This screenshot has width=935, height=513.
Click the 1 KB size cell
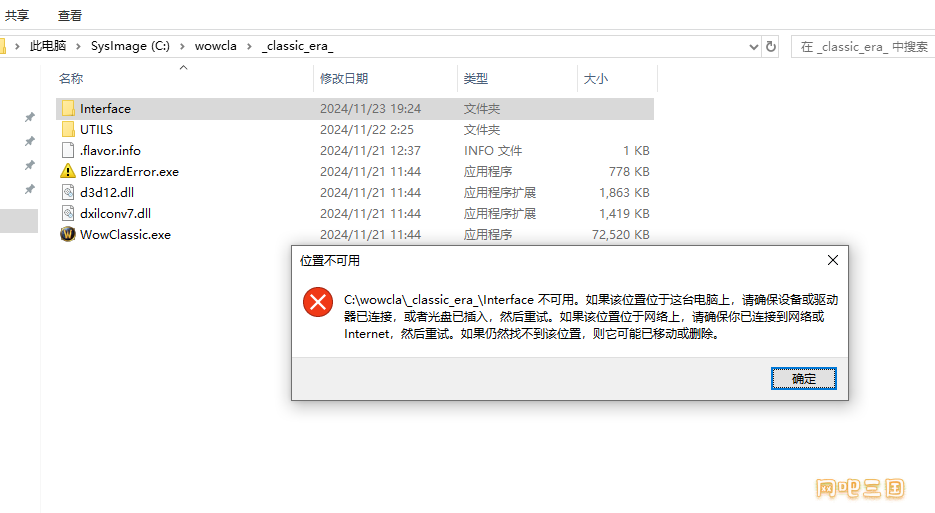(636, 150)
